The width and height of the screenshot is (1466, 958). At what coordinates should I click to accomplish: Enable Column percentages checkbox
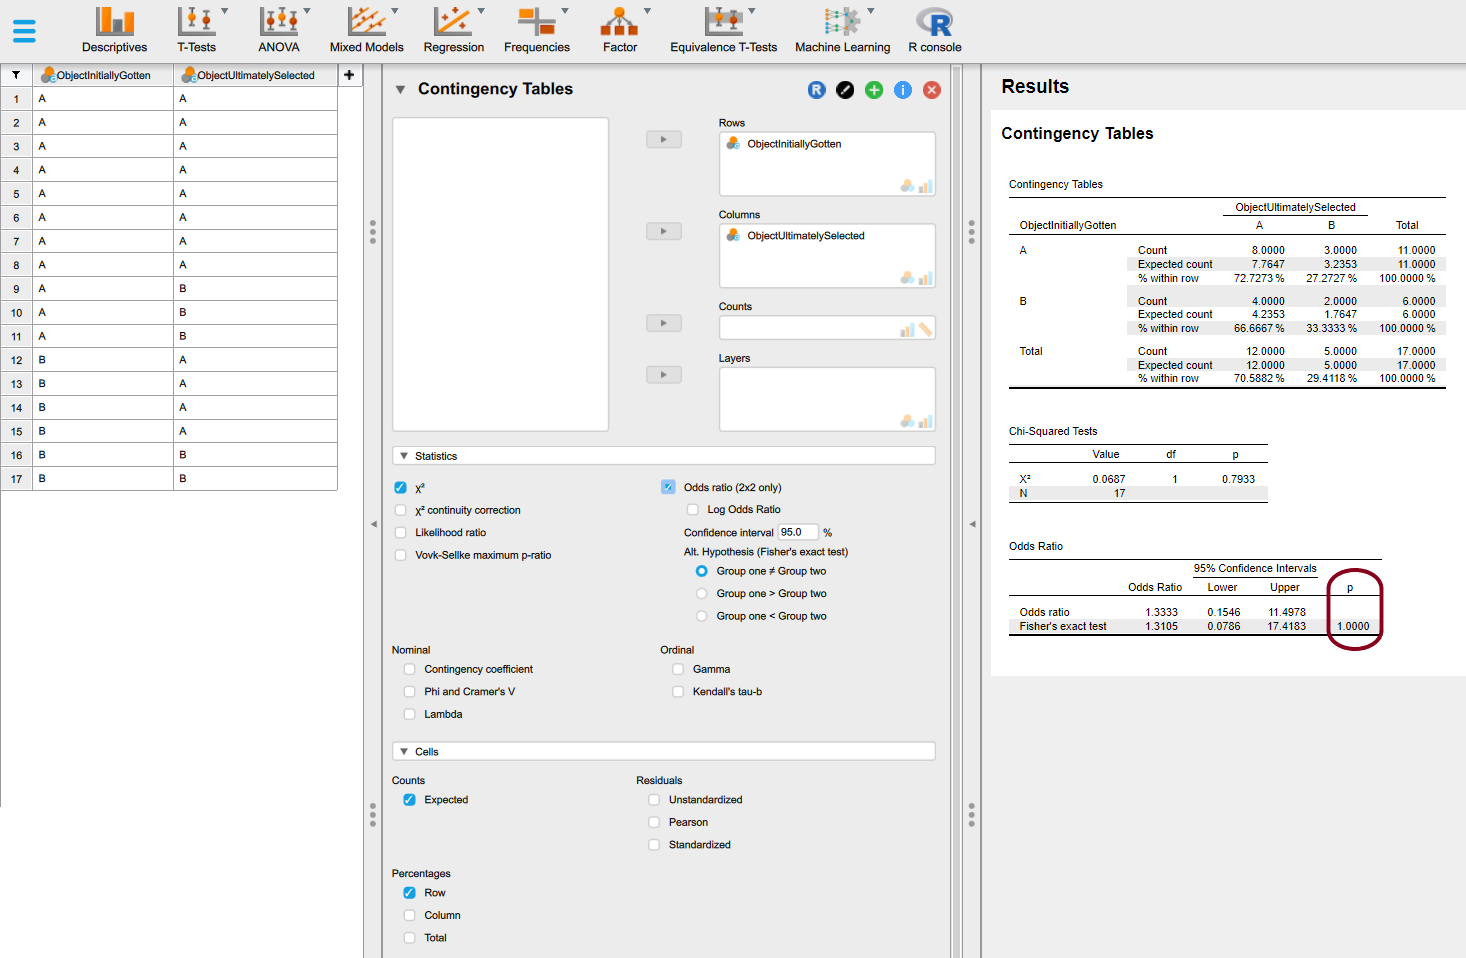point(410,915)
